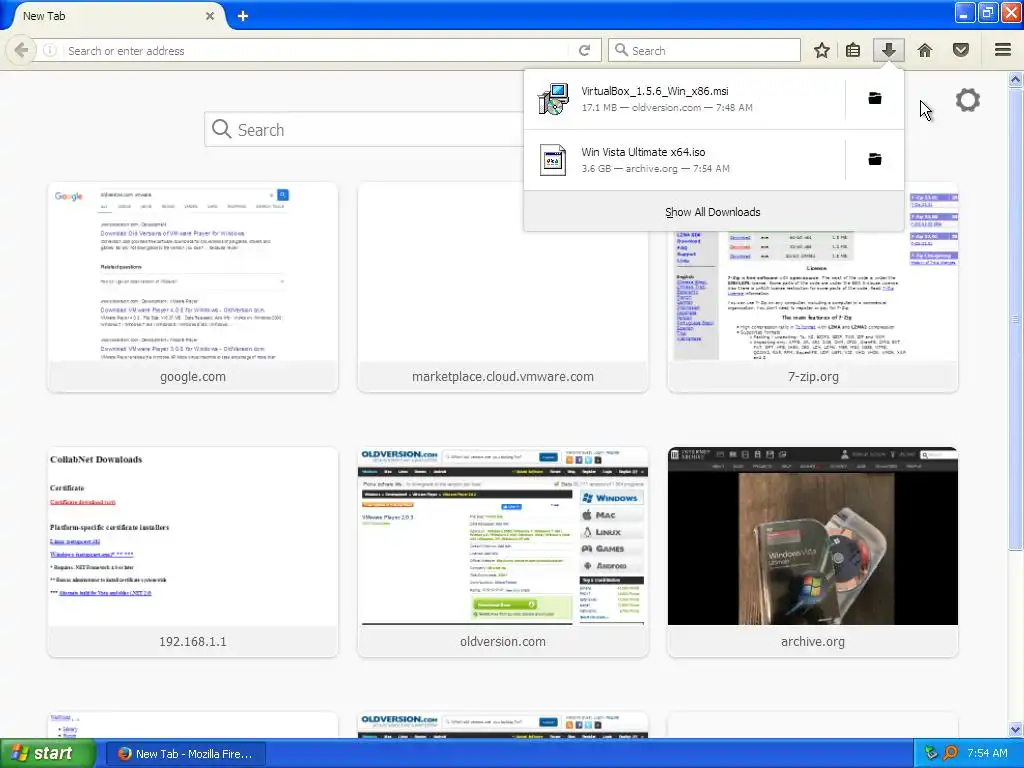Click the system tray search icon
The height and width of the screenshot is (768, 1024).
pyautogui.click(x=950, y=753)
